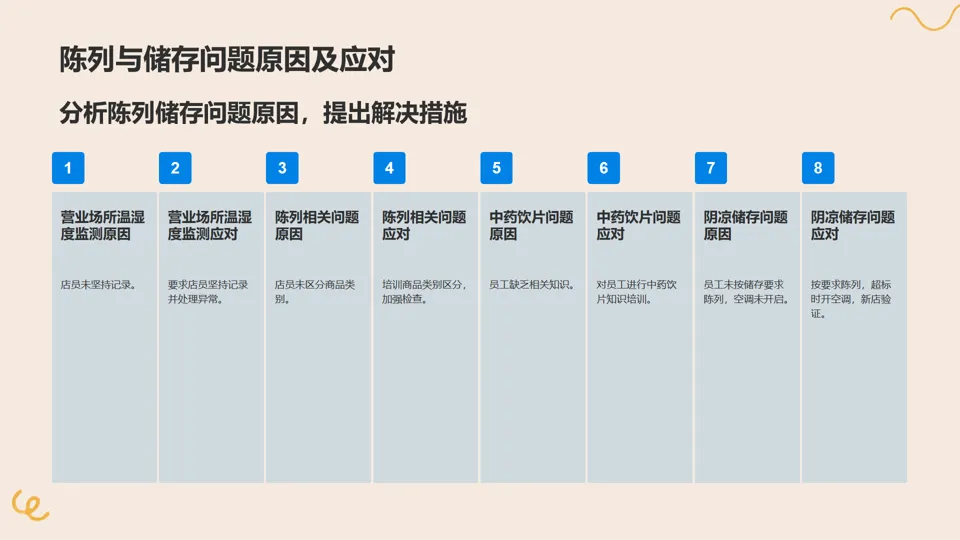Click the heading 中药饮片问题应对
The height and width of the screenshot is (540, 960).
click(638, 225)
